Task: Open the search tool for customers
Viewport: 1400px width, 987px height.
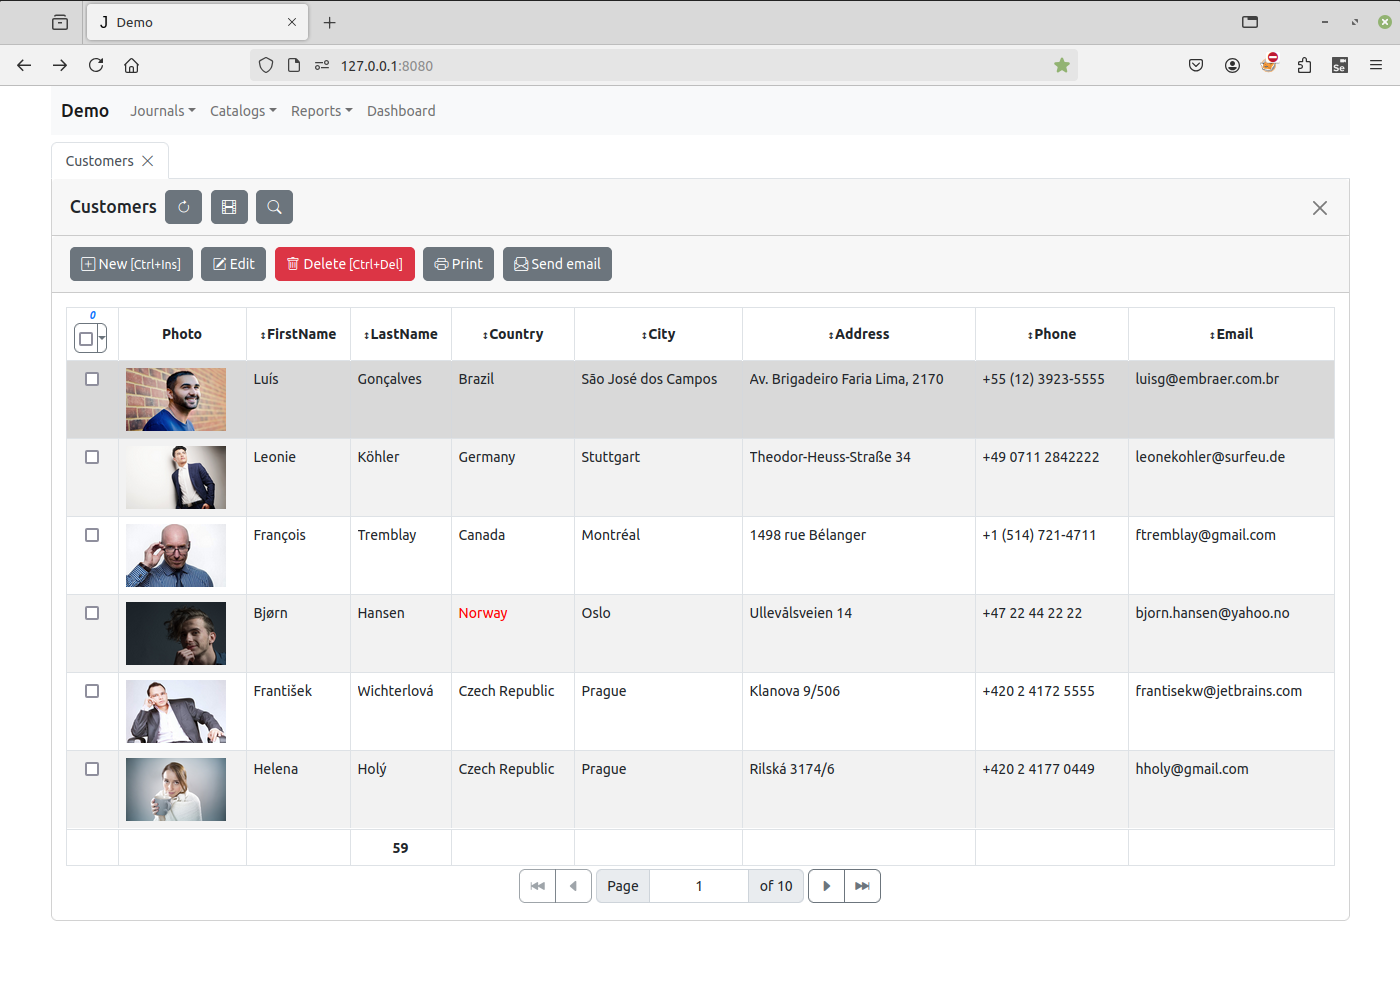Action: click(274, 207)
